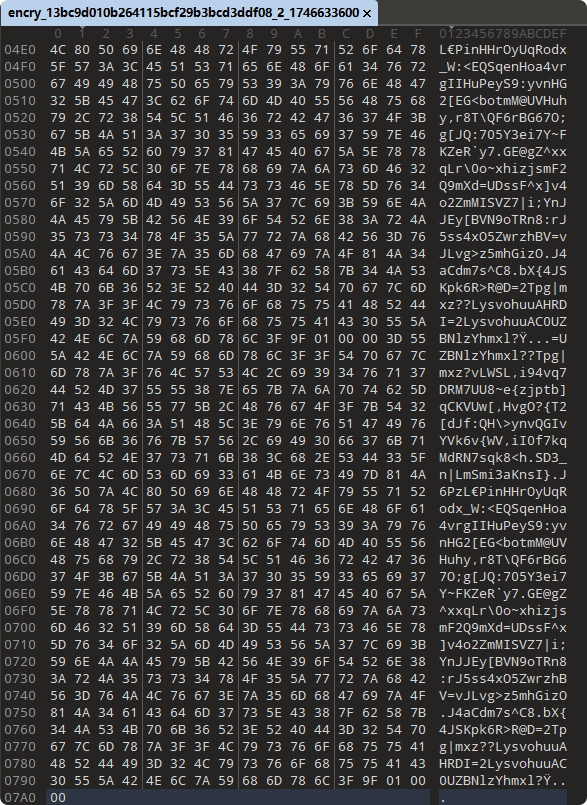Viewport: 587px width, 805px height.
Task: Click byte 2E in row 0660
Action: (x=322, y=457)
